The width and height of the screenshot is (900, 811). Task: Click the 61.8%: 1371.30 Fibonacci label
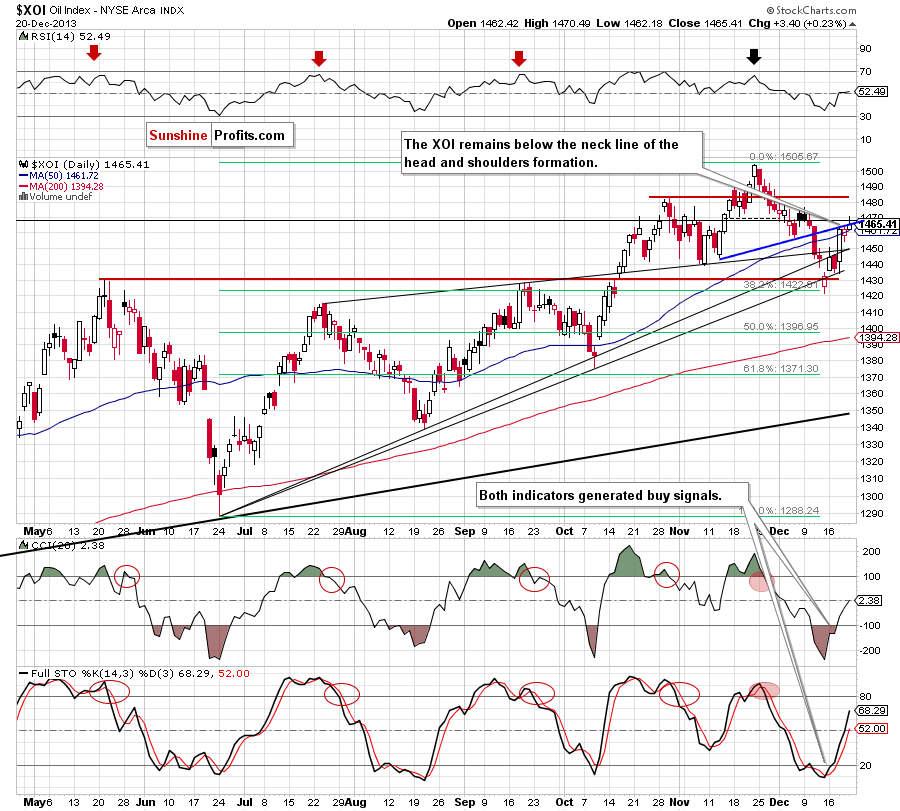781,368
